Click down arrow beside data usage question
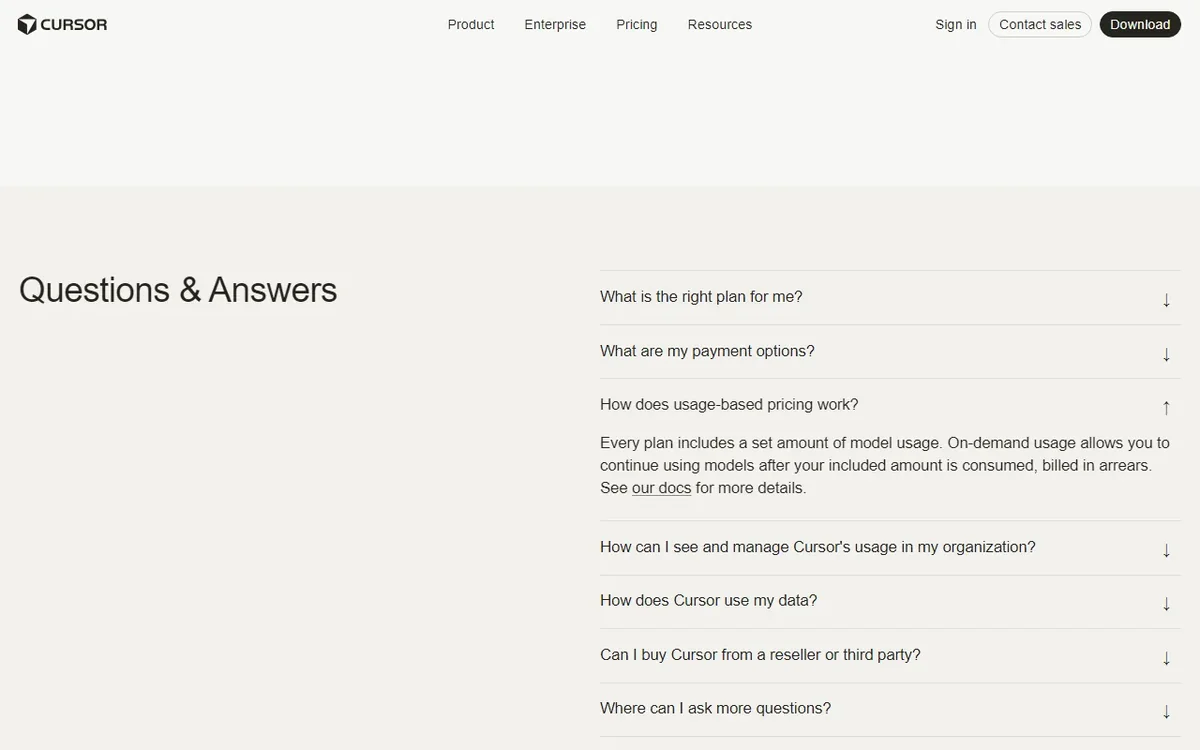Viewport: 1200px width, 750px height. pos(1166,604)
